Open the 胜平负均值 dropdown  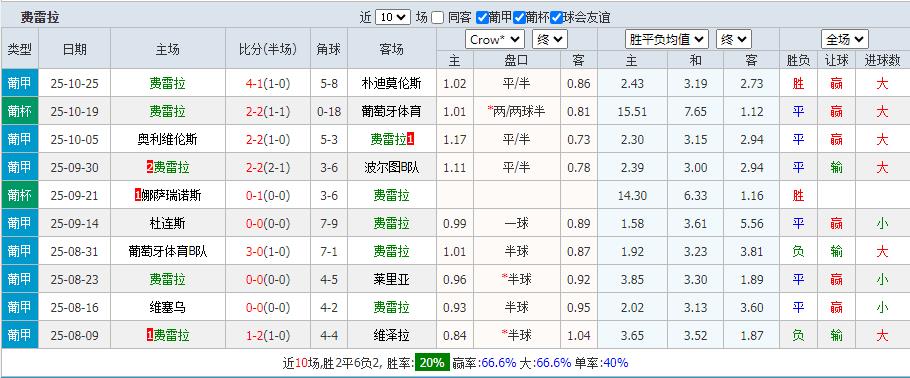(x=667, y=39)
